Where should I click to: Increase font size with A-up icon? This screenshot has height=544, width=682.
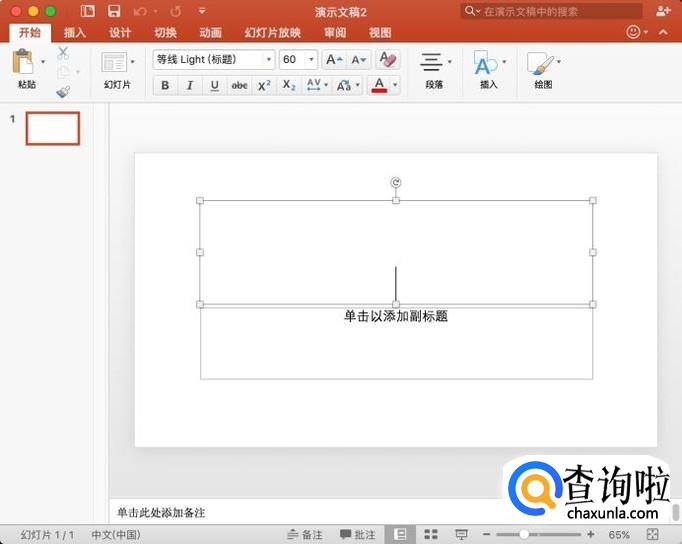(334, 60)
